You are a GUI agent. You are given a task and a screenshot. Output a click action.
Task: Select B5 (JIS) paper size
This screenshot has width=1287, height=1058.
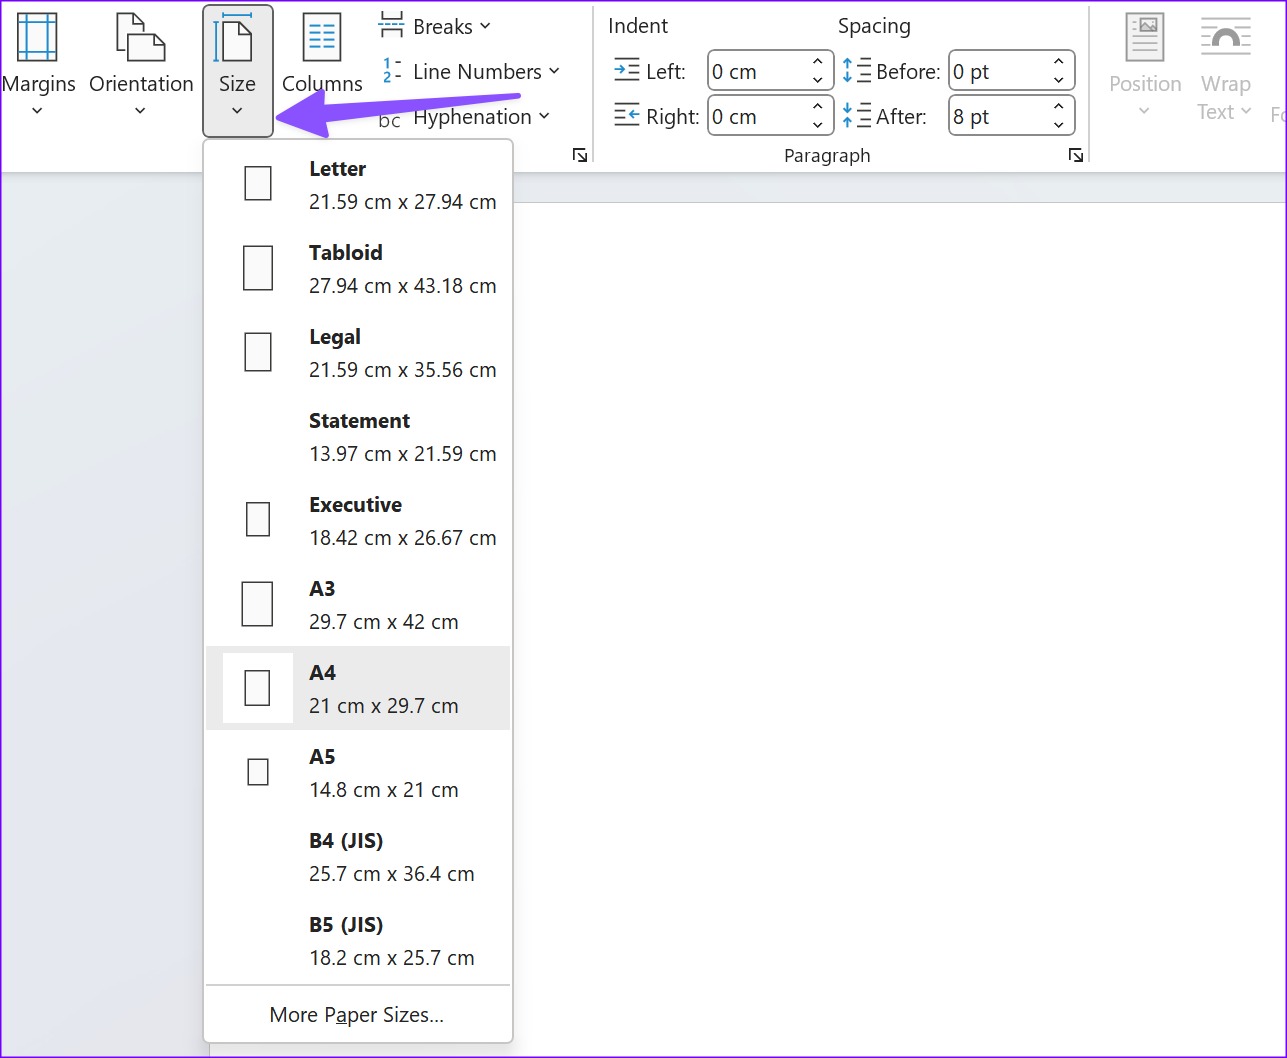point(358,940)
